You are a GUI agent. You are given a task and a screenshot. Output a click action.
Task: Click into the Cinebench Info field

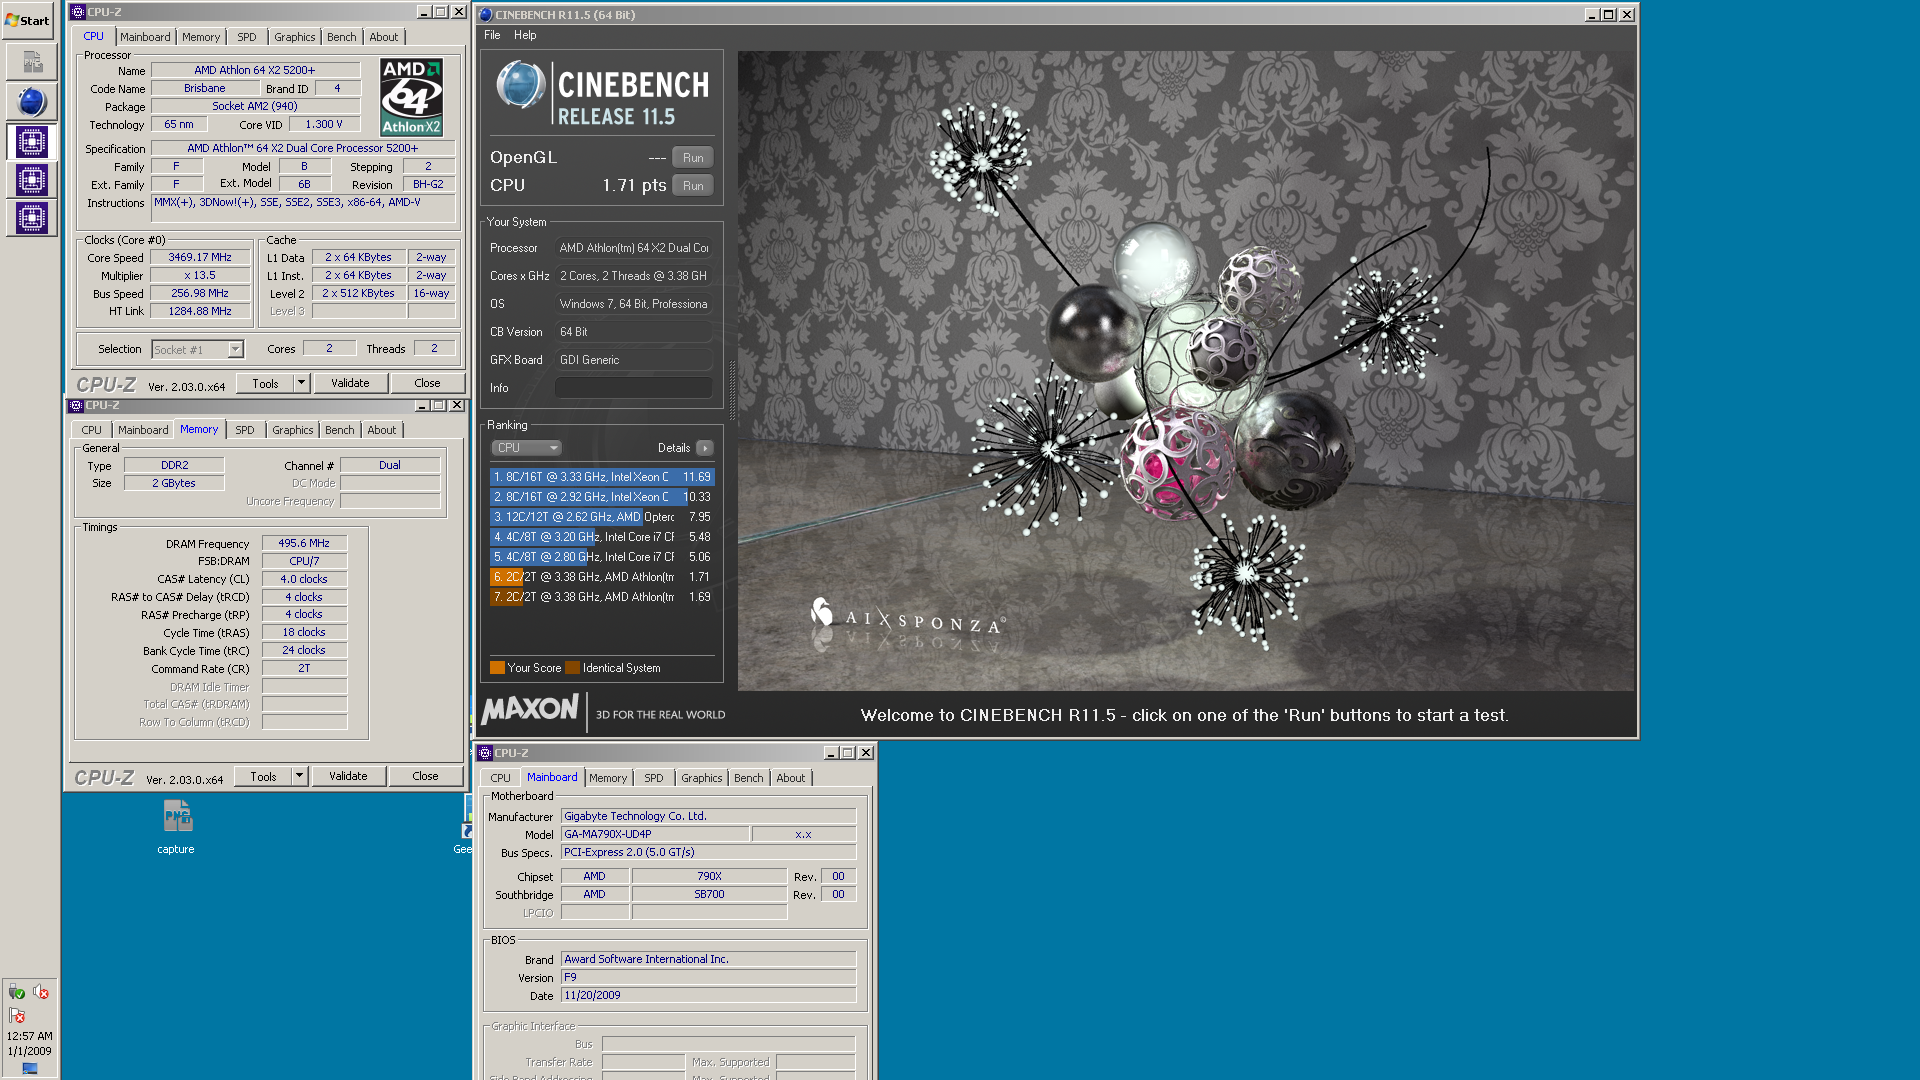pyautogui.click(x=634, y=388)
